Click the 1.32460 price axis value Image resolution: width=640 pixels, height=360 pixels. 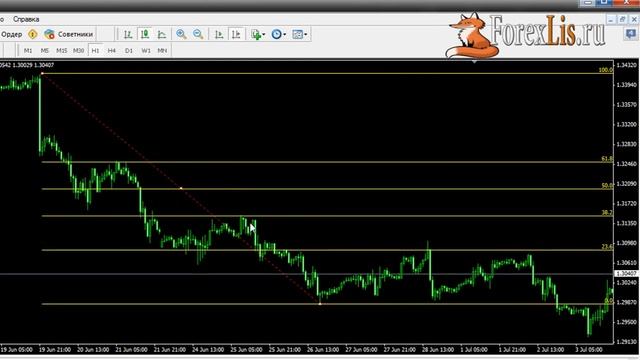pyautogui.click(x=627, y=164)
